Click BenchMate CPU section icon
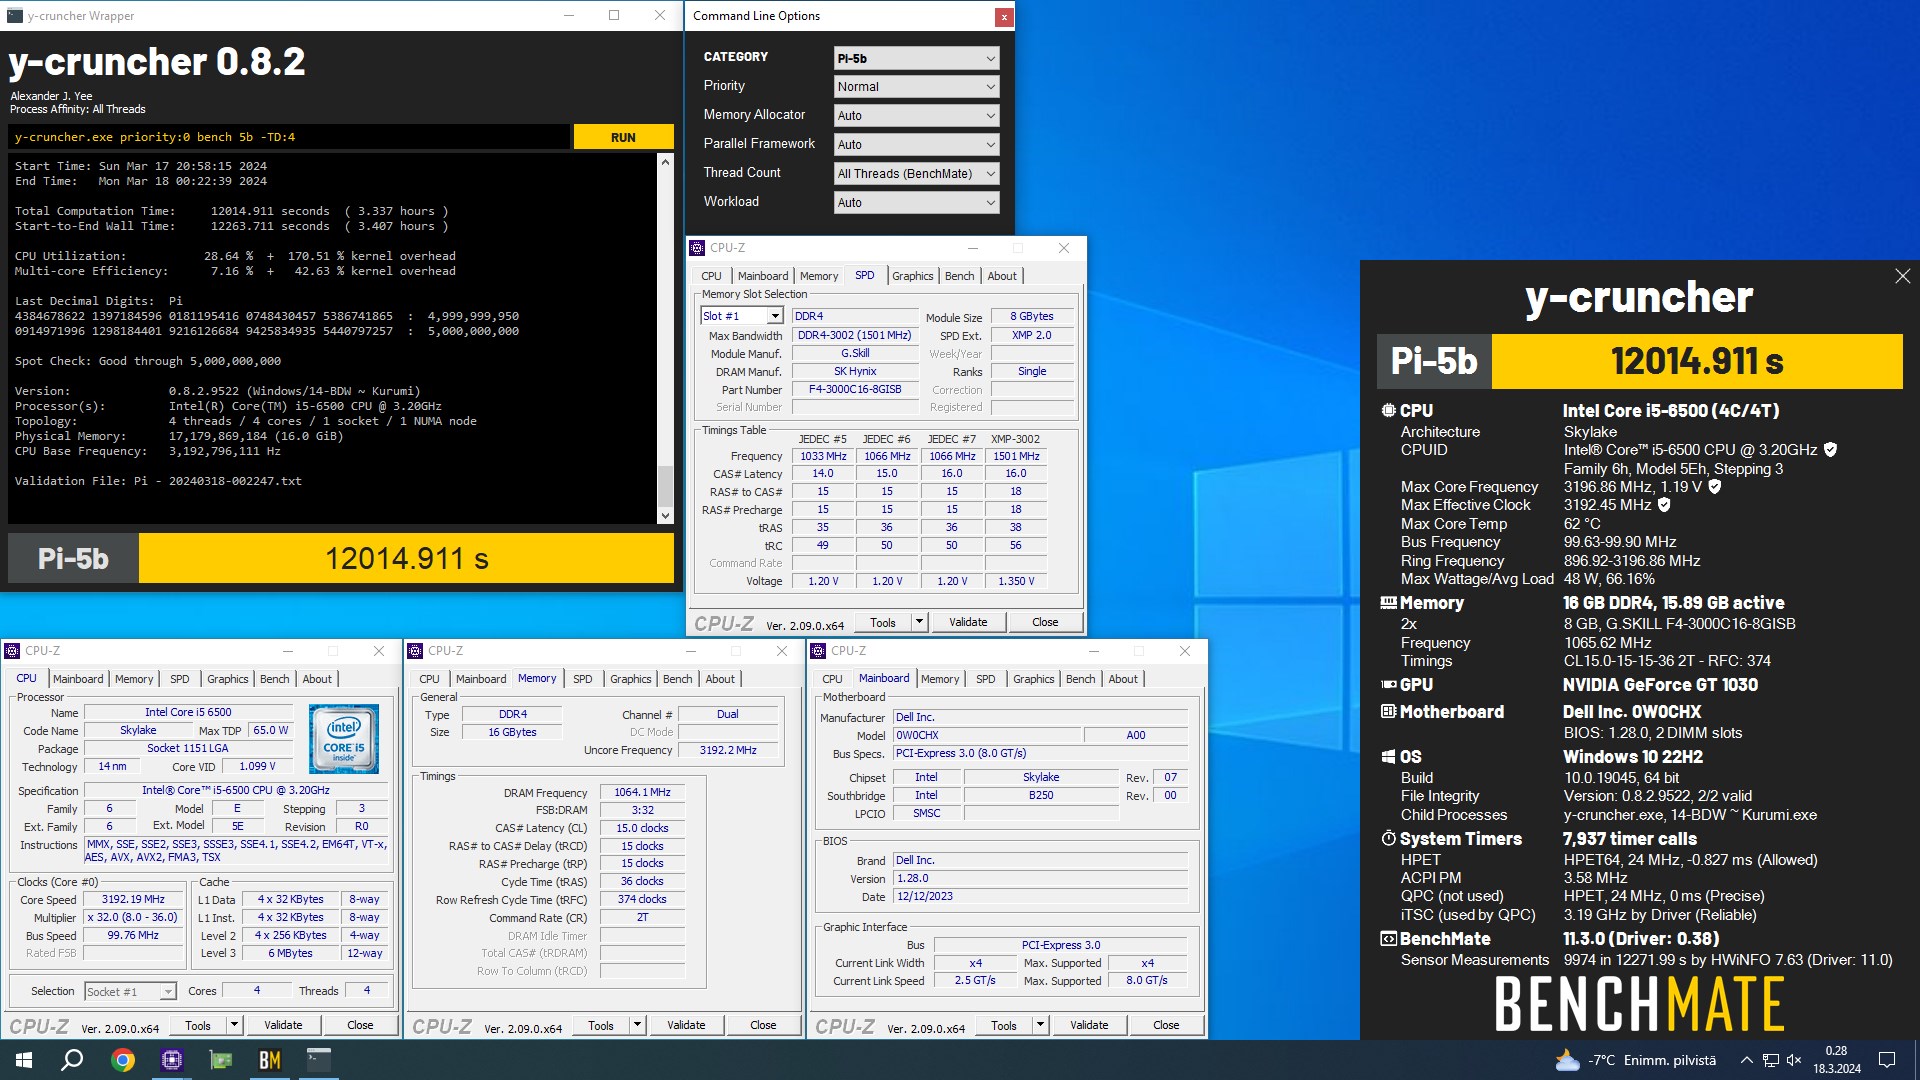1920x1080 pixels. point(1388,410)
